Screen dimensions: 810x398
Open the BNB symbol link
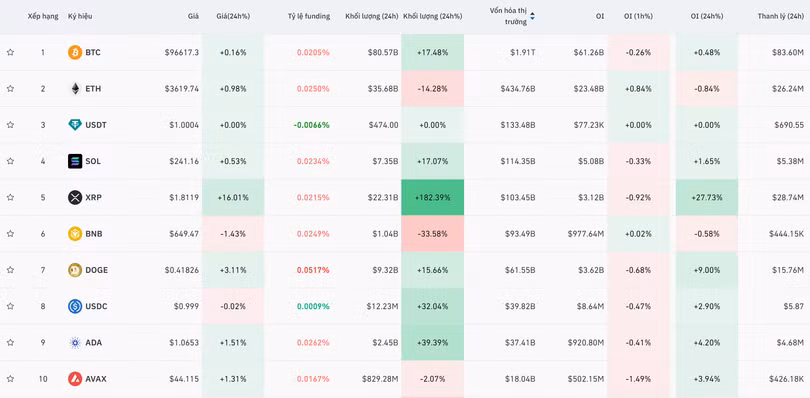(94, 234)
